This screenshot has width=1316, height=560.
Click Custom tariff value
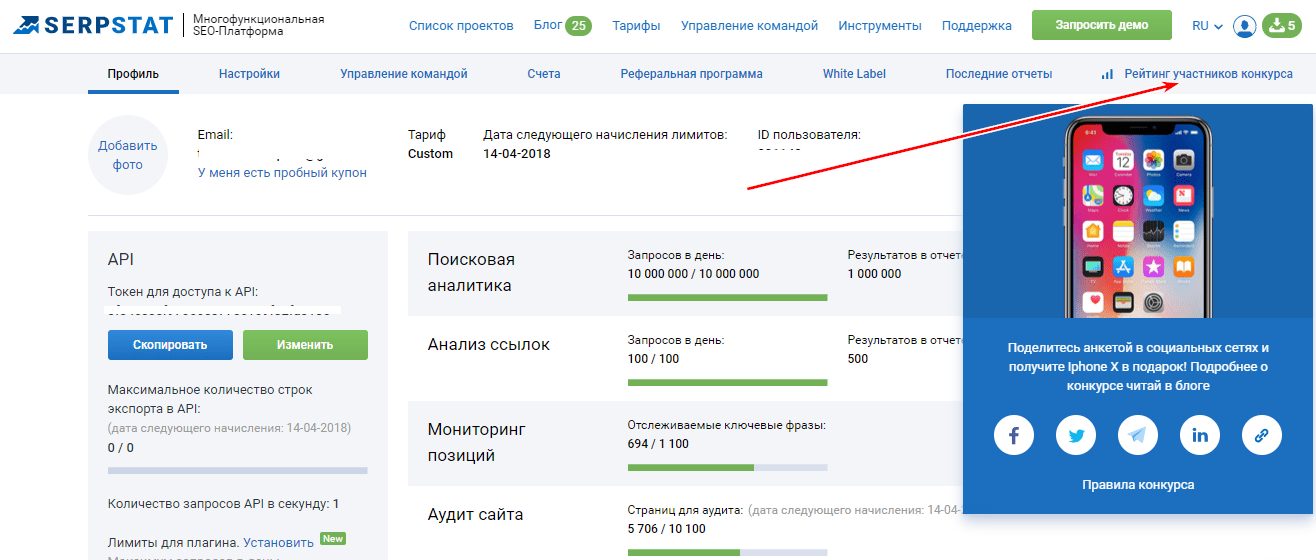(x=430, y=154)
